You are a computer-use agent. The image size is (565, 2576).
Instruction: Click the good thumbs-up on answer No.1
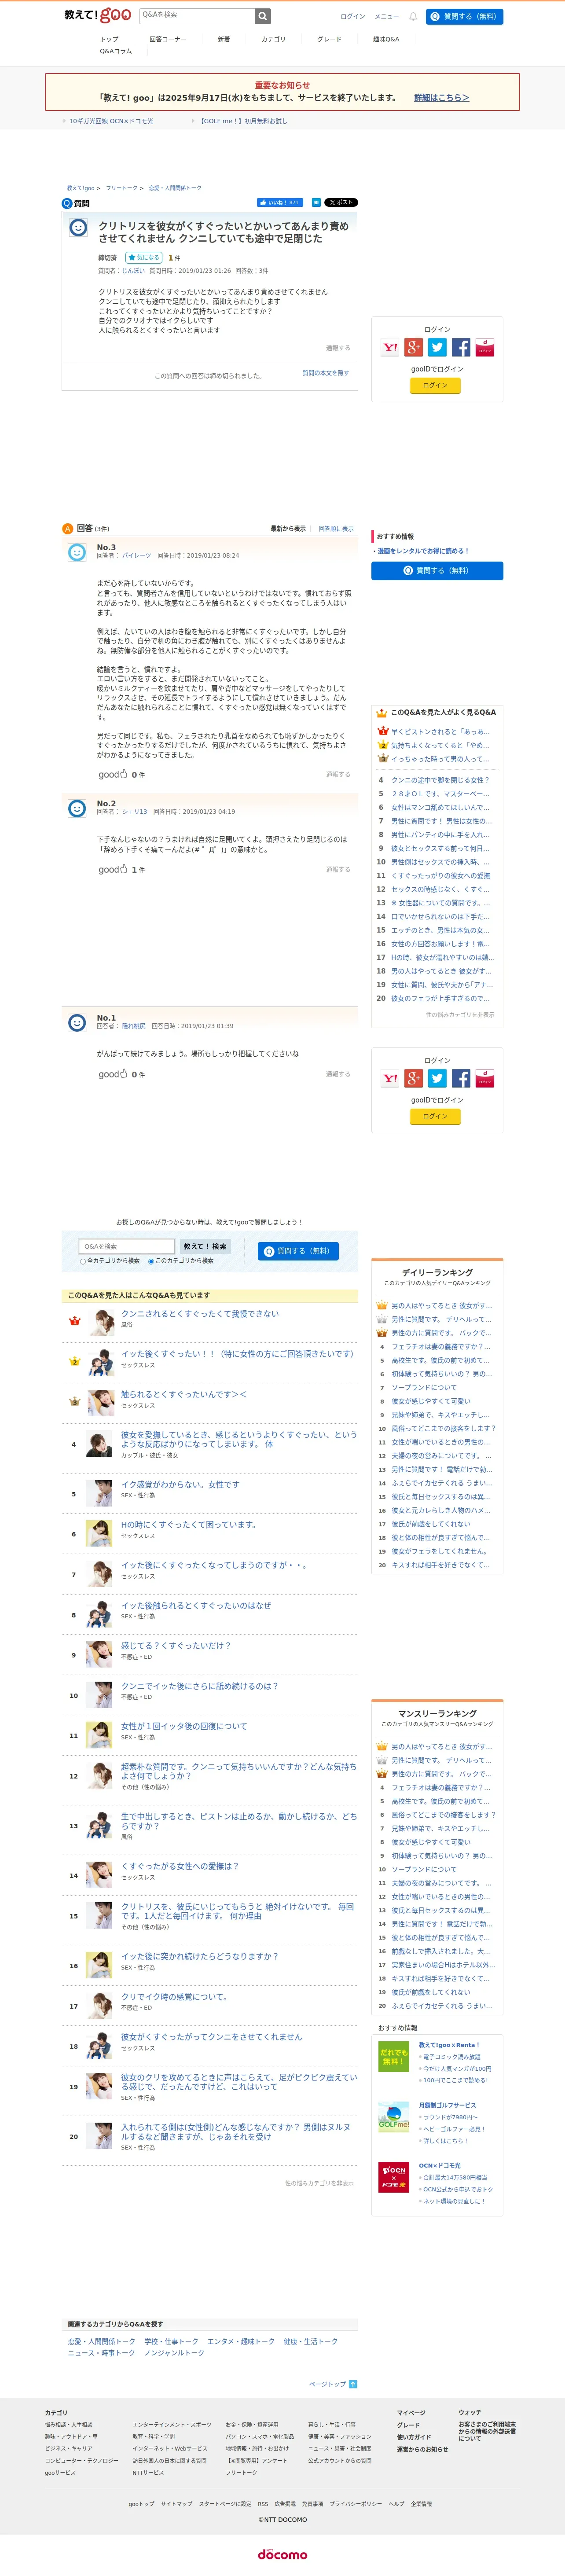[x=113, y=1074]
